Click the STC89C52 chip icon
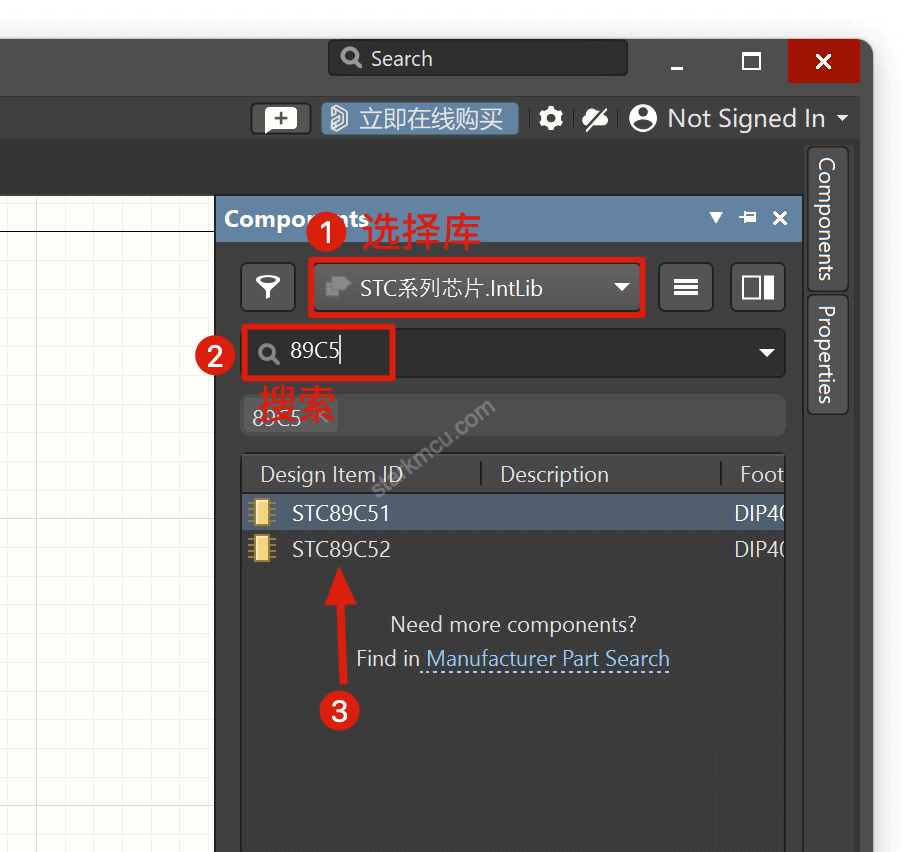 (x=262, y=548)
